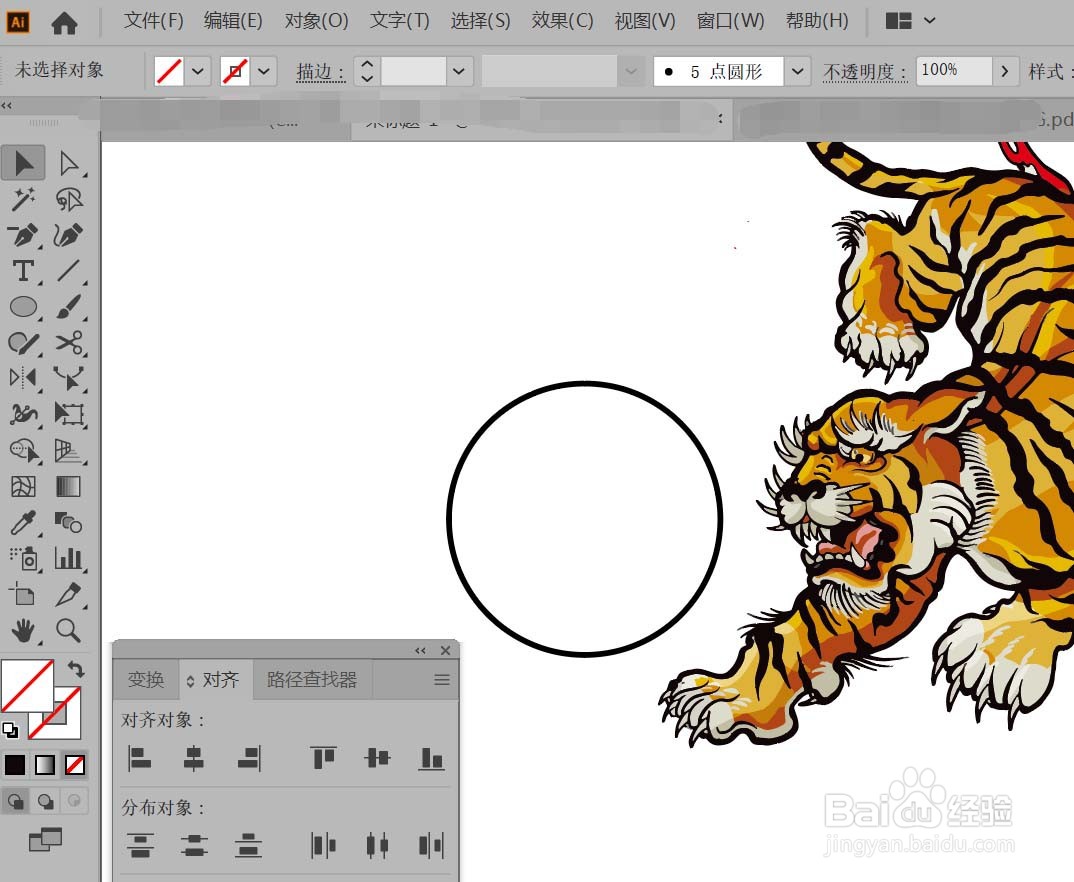The height and width of the screenshot is (882, 1074).
Task: Activate the Artboard tool
Action: (x=23, y=594)
